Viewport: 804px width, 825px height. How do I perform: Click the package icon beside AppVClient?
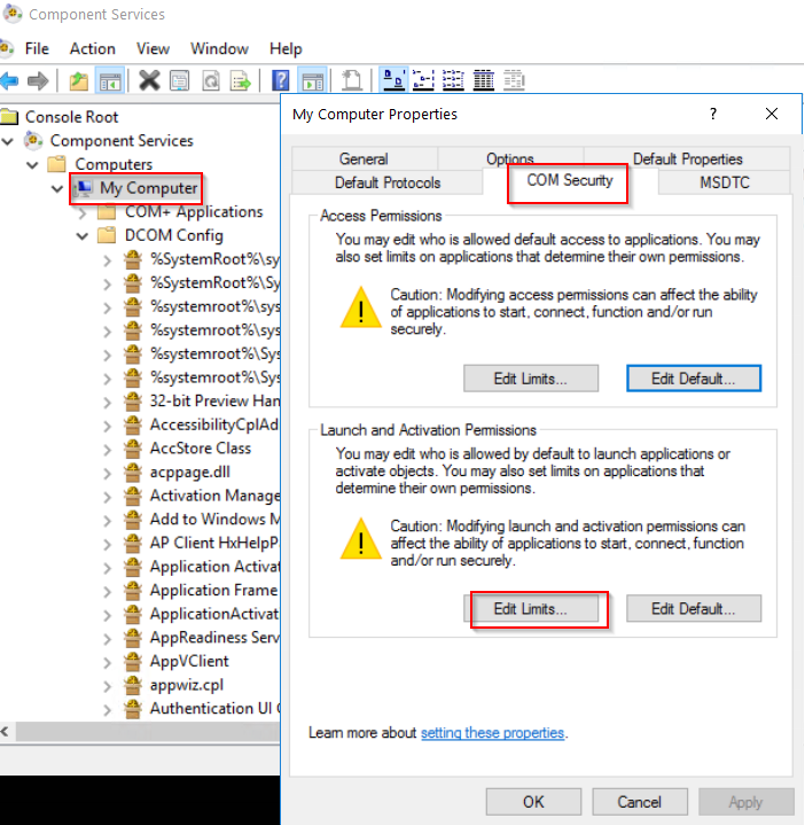click(x=133, y=661)
